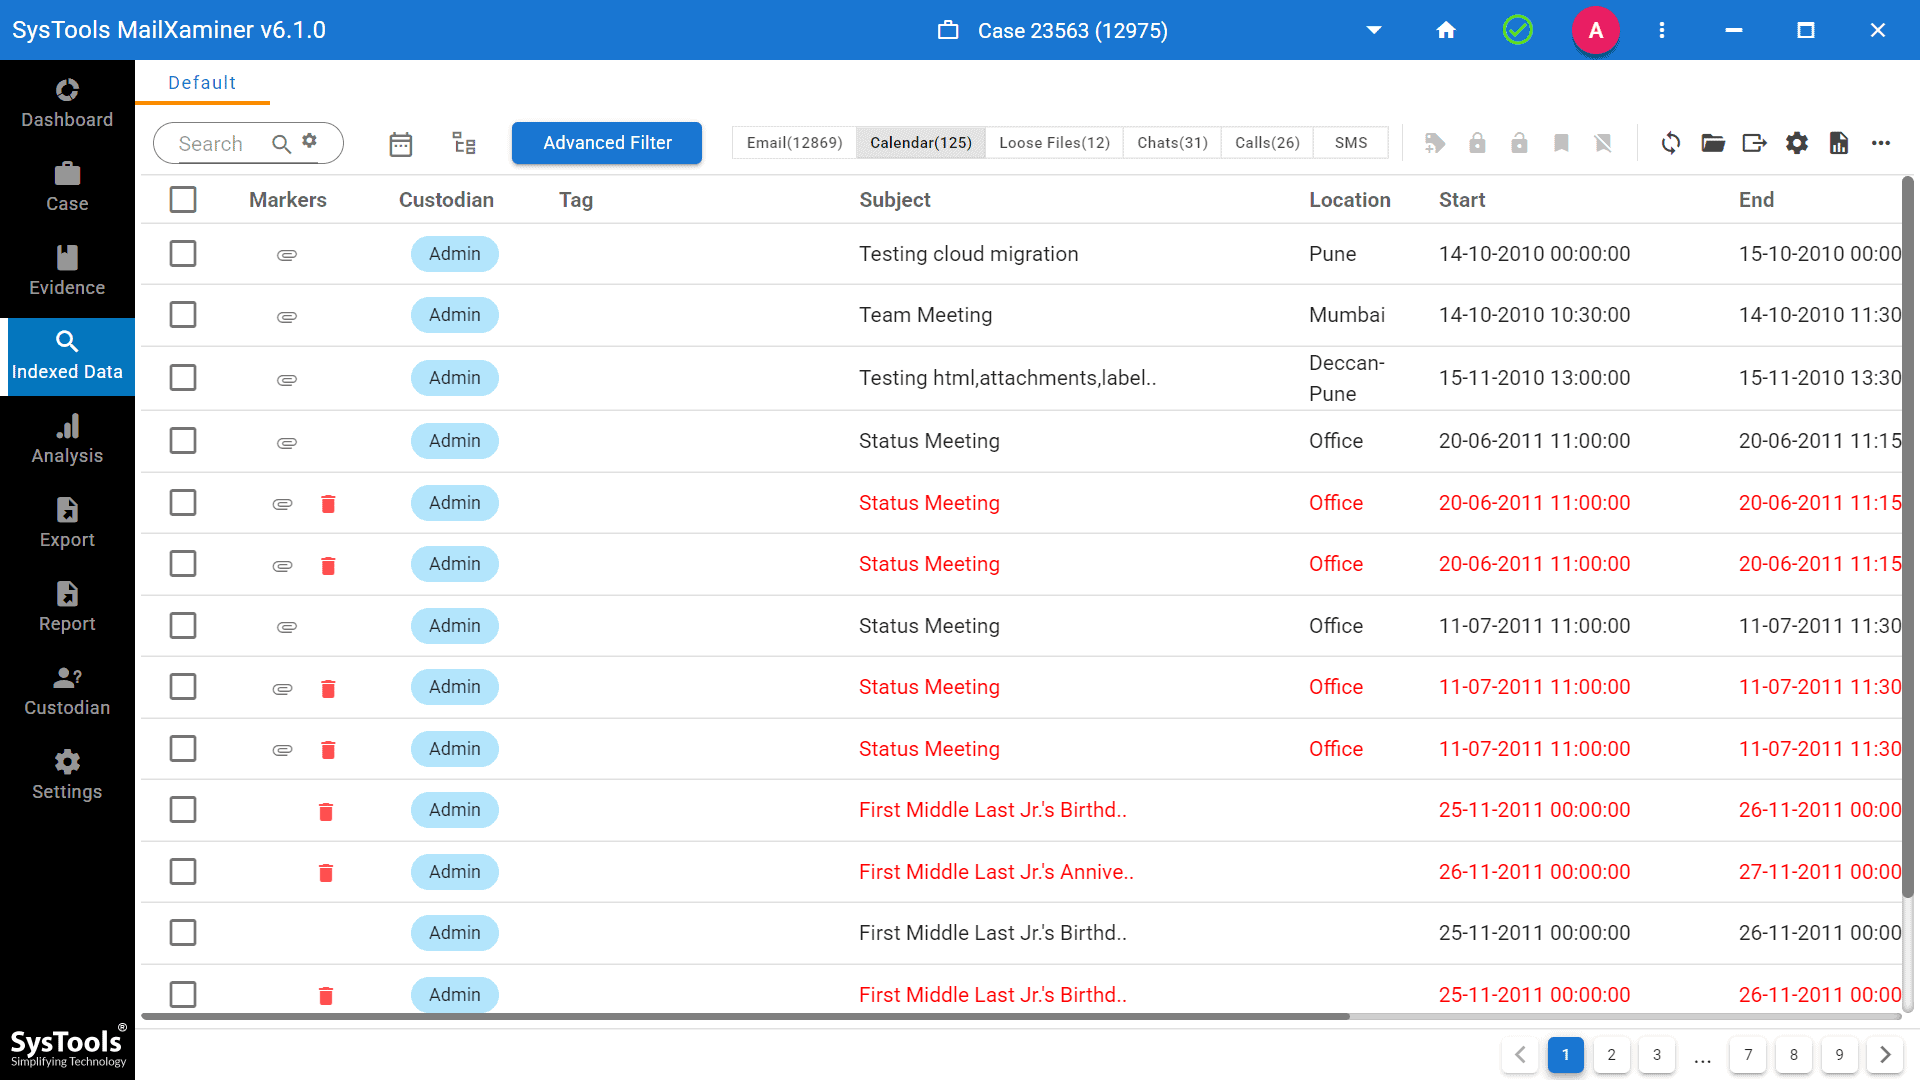Open the calendar date filter icon
The image size is (1920, 1080).
401,144
